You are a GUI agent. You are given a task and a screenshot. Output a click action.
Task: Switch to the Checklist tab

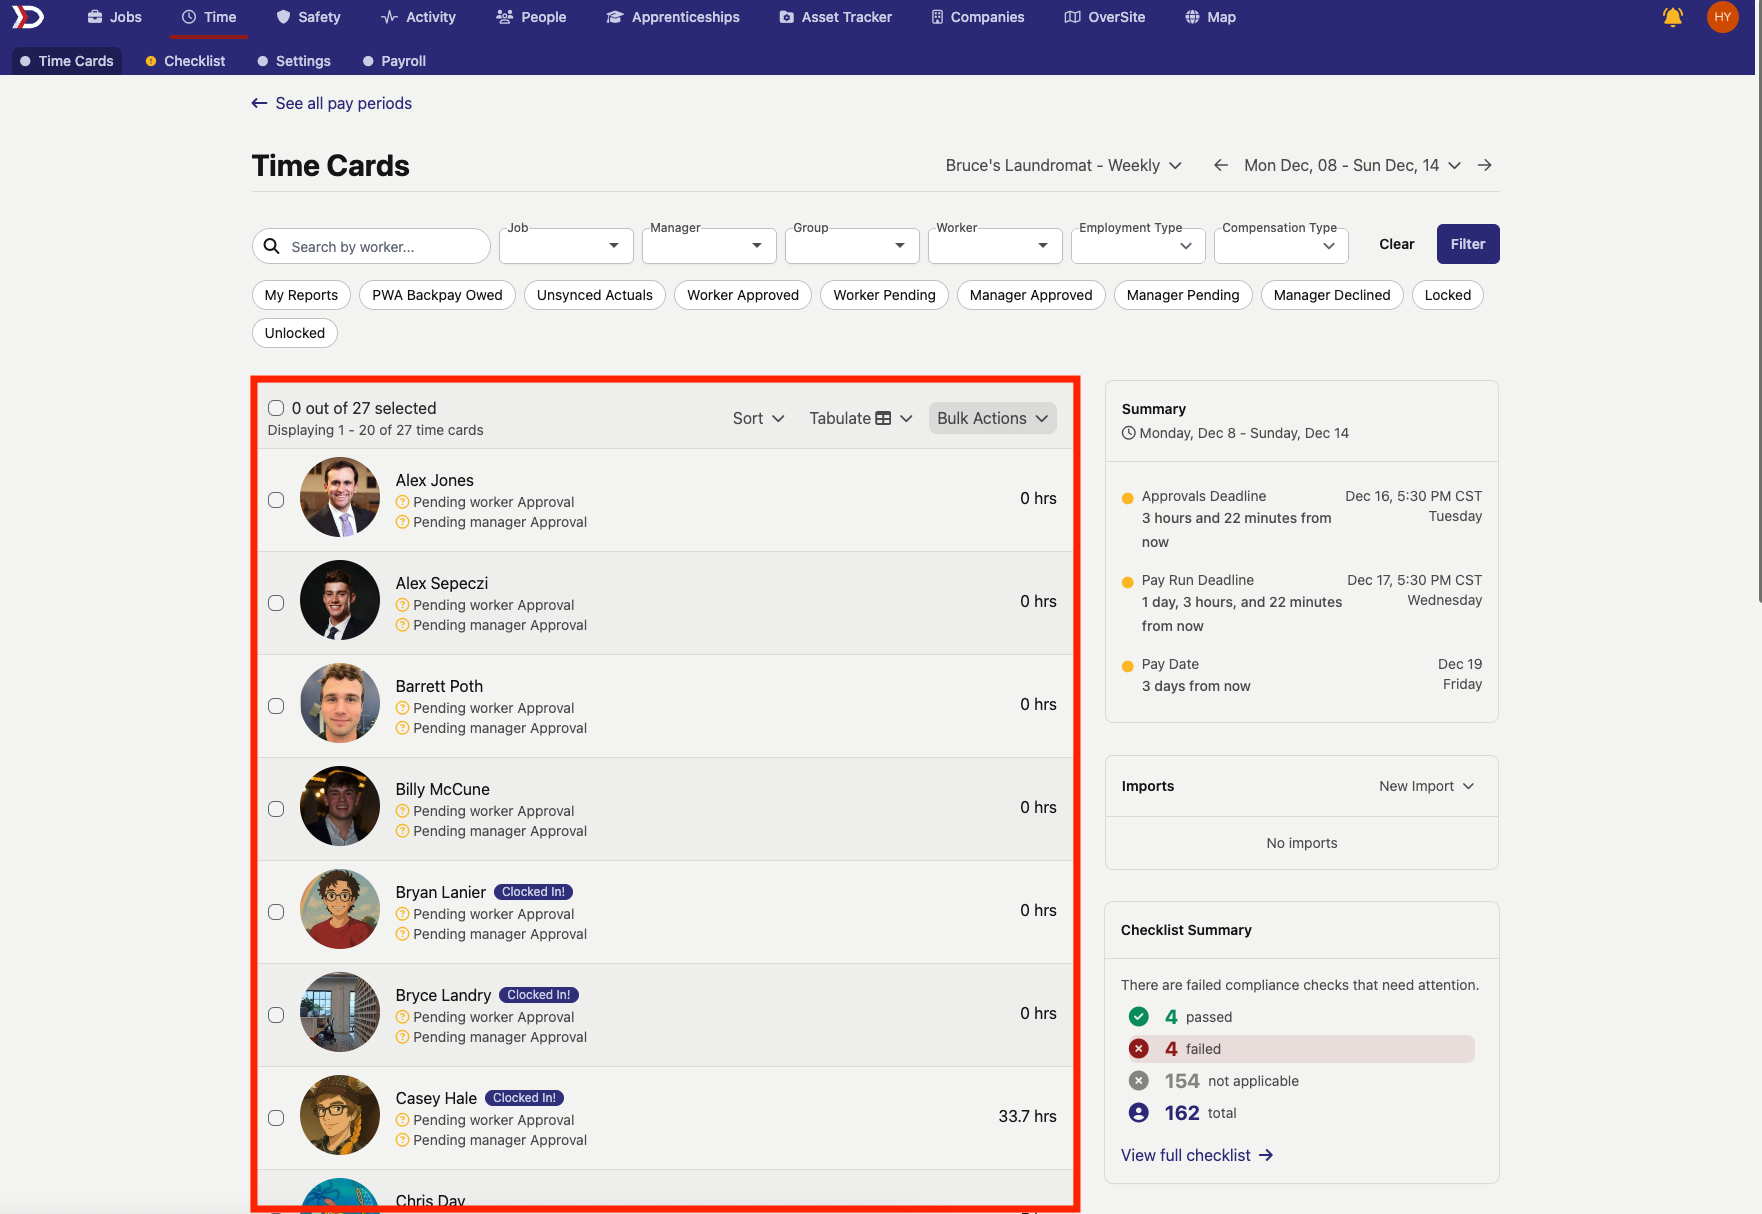tap(185, 61)
